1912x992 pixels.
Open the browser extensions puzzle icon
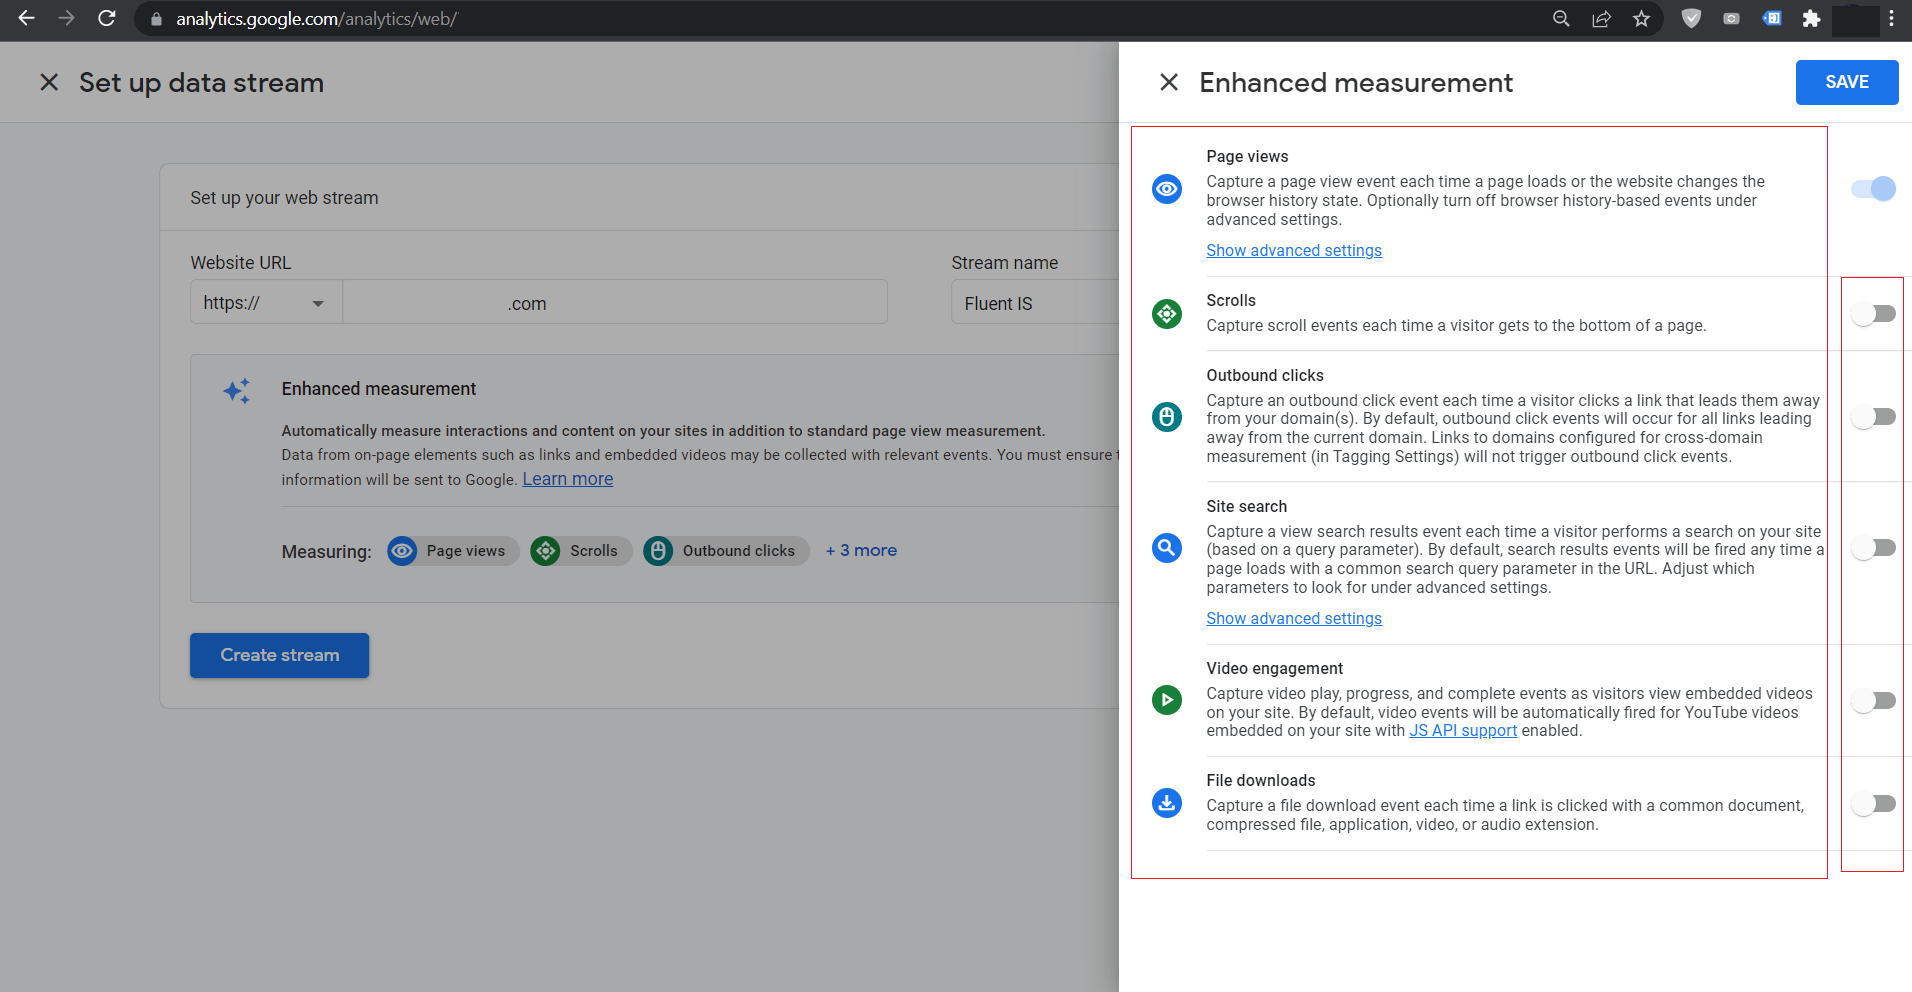1811,19
